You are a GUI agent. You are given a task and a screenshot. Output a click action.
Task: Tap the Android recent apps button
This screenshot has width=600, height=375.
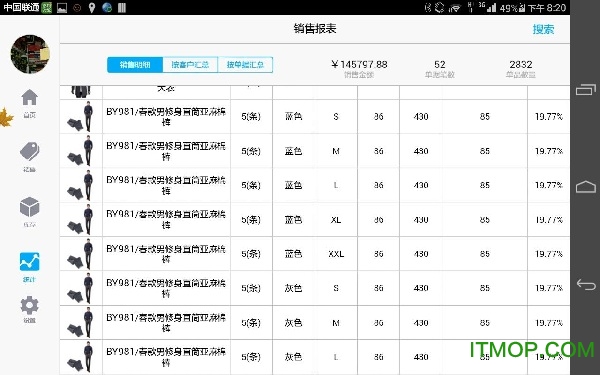[586, 89]
